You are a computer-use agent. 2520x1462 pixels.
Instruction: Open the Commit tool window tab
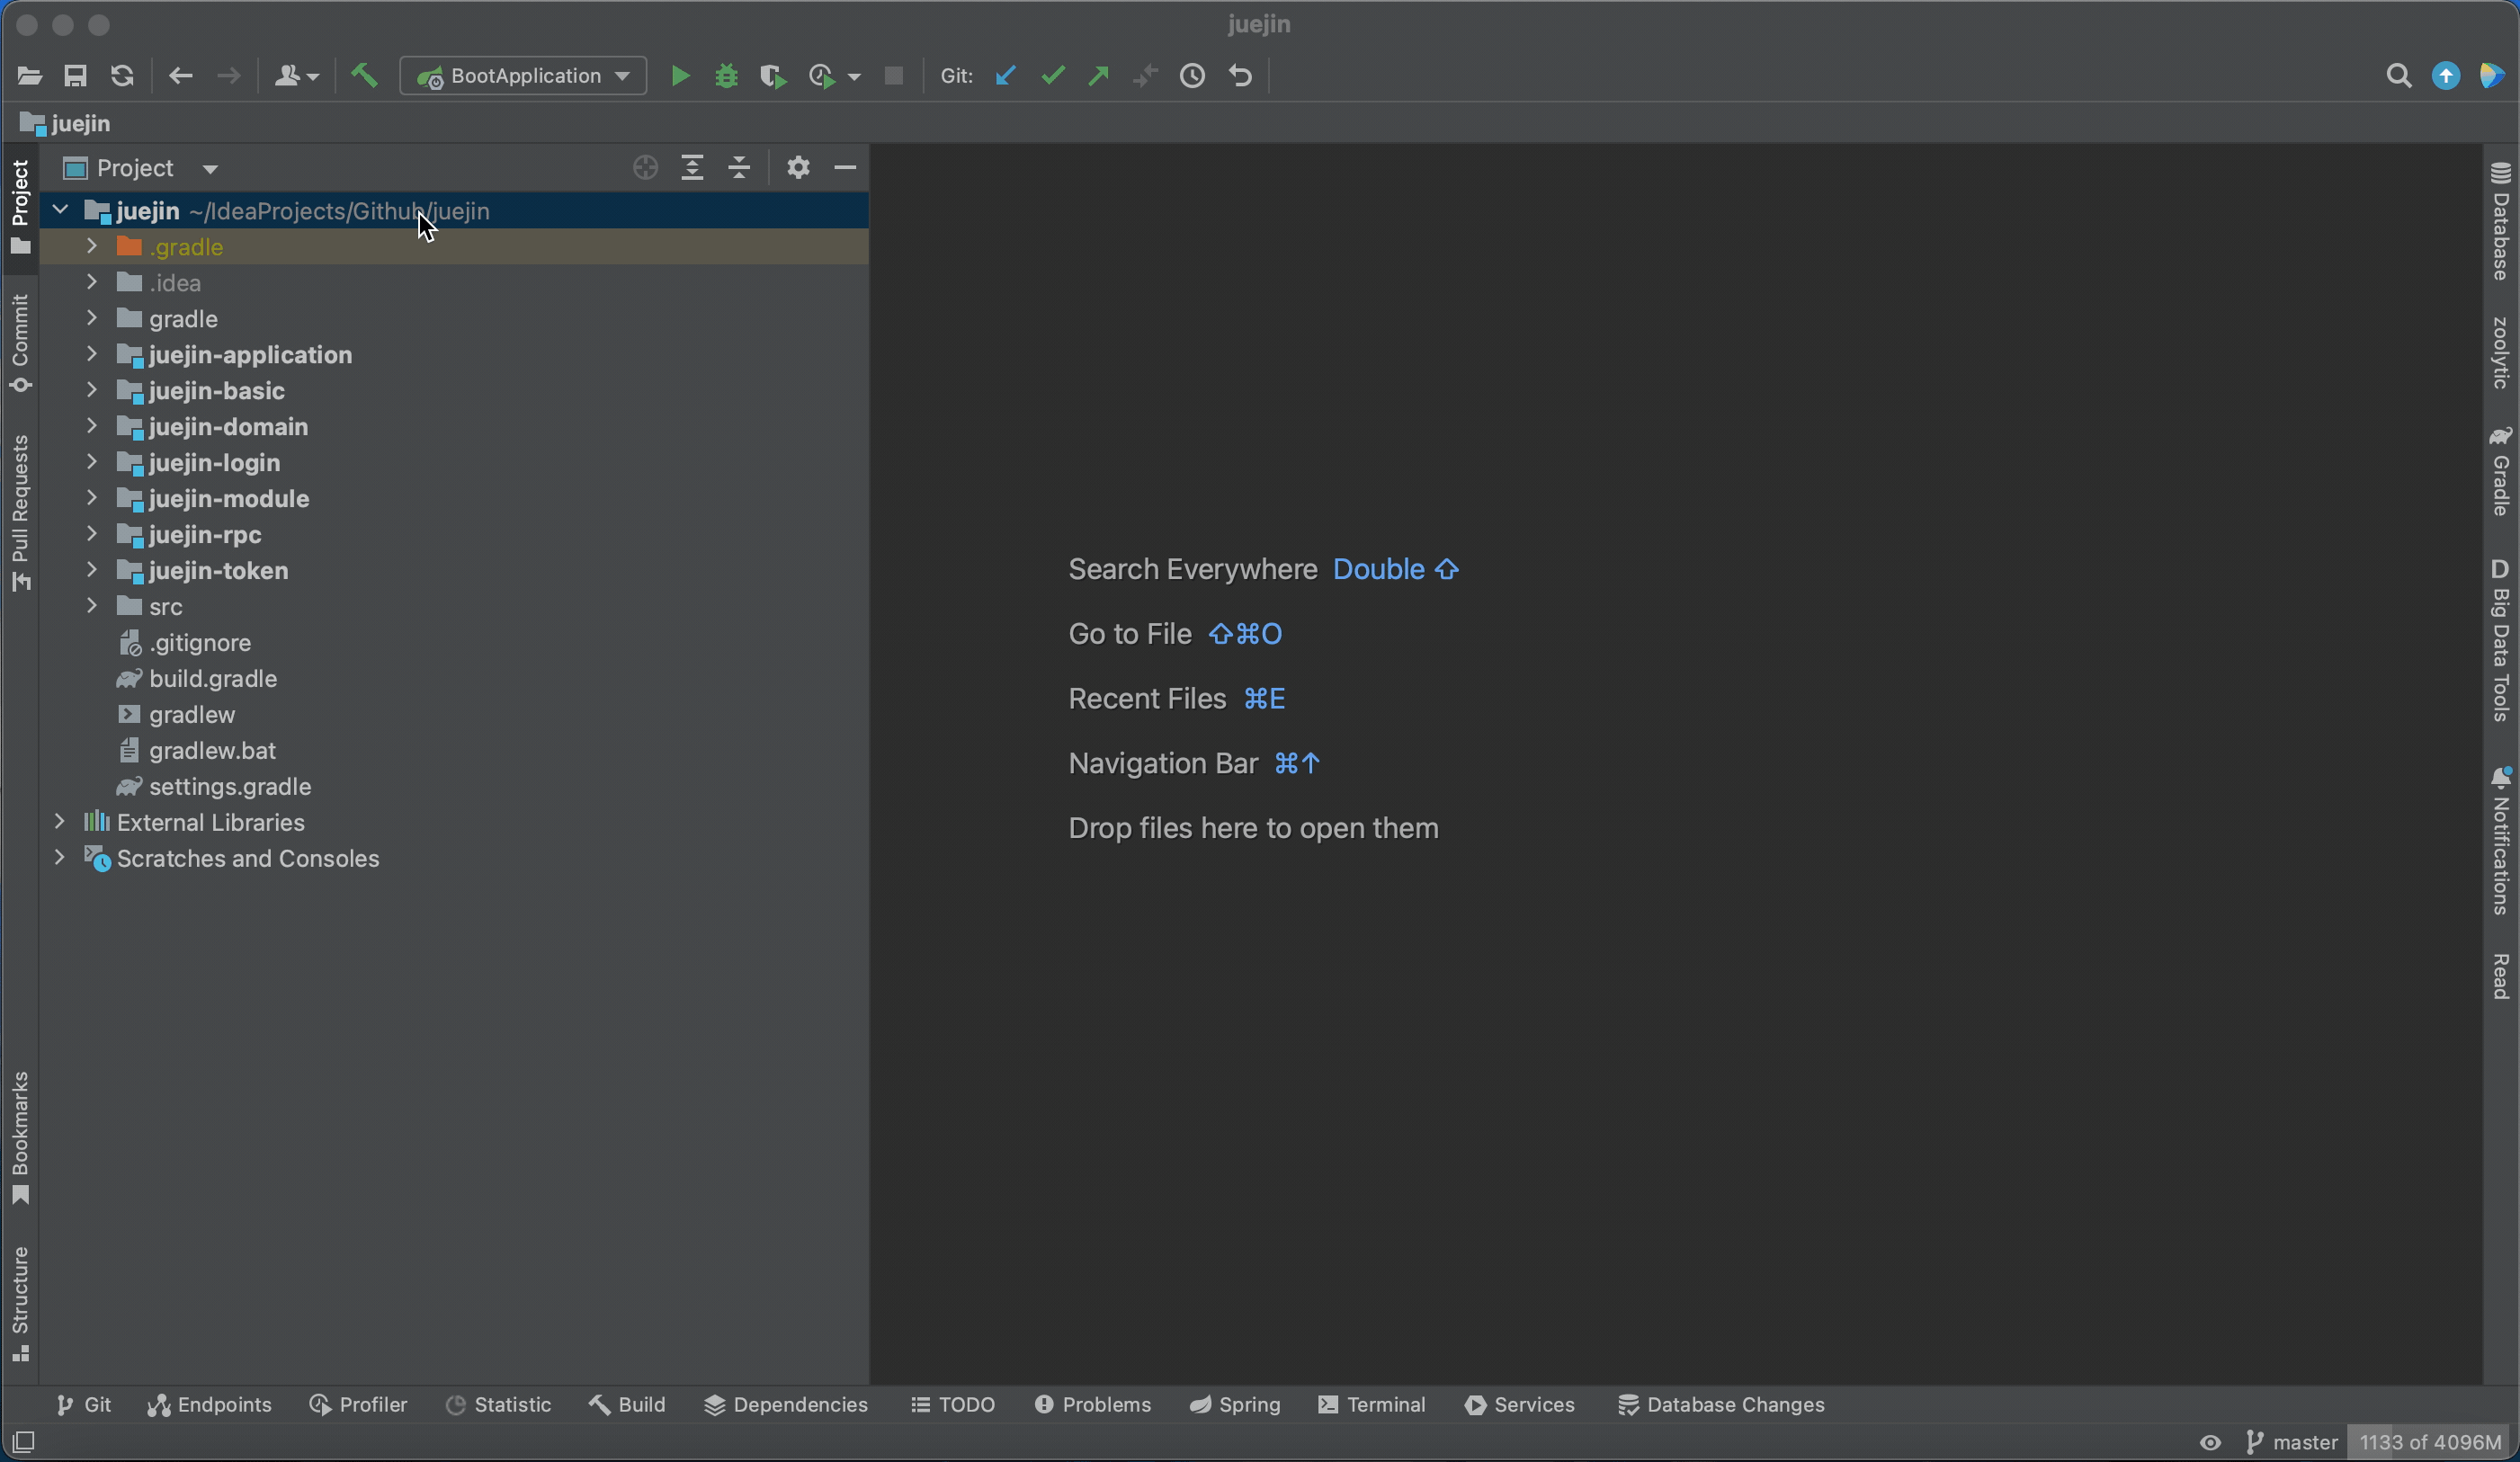(x=20, y=343)
